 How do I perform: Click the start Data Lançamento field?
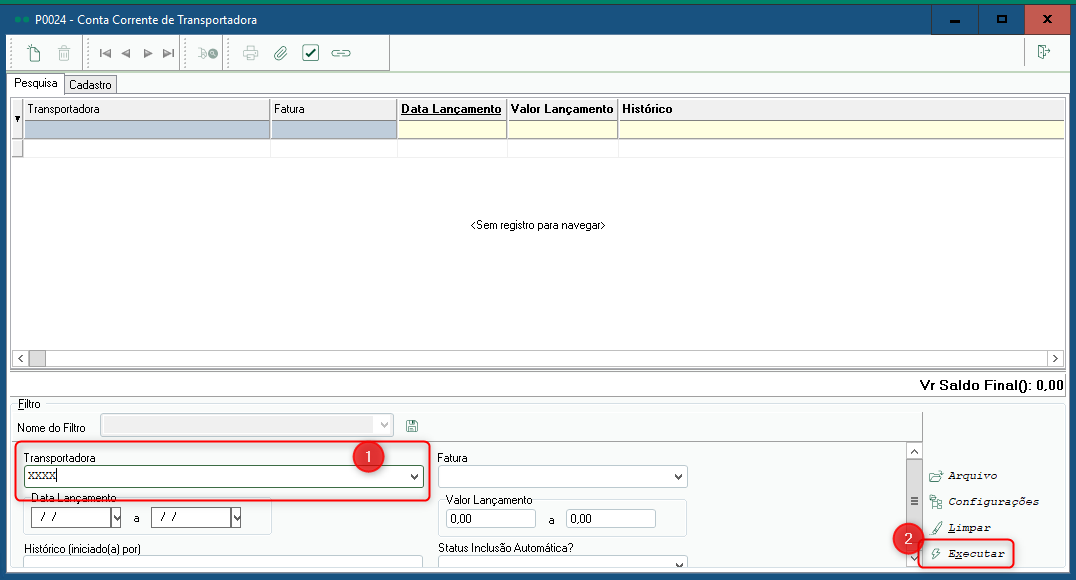coord(71,517)
